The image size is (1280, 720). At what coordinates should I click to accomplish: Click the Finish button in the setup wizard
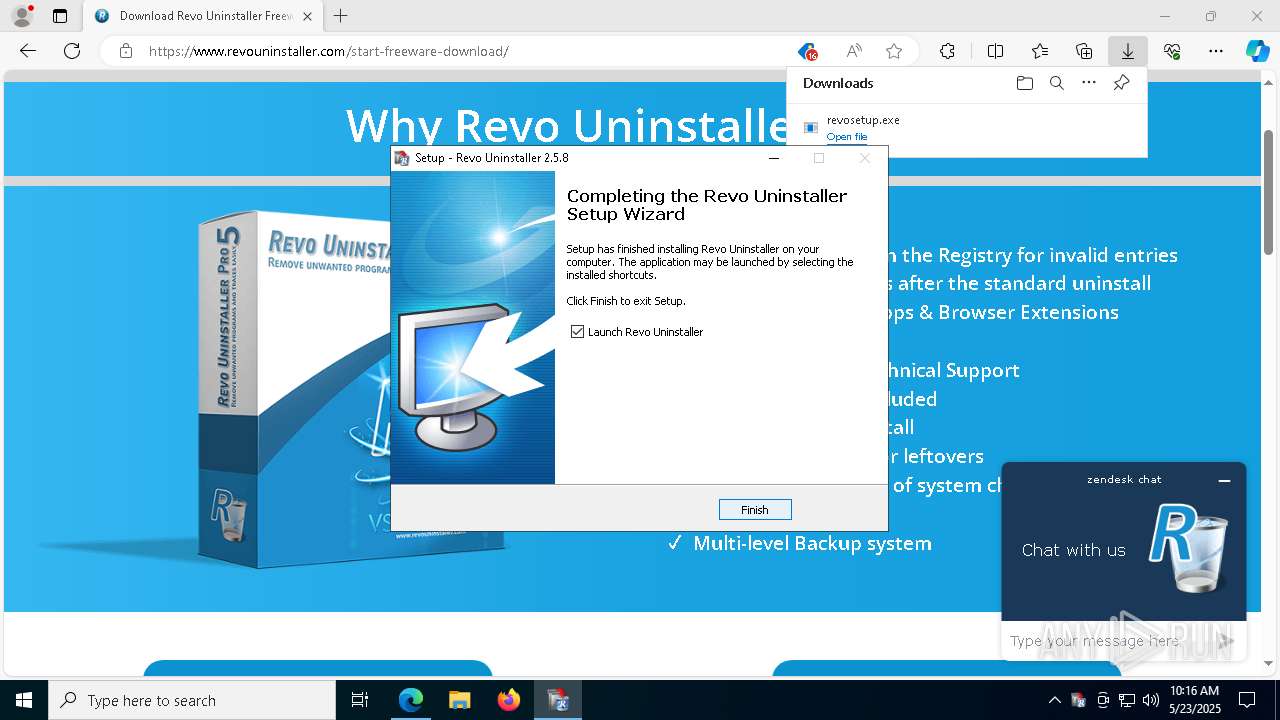pyautogui.click(x=755, y=510)
